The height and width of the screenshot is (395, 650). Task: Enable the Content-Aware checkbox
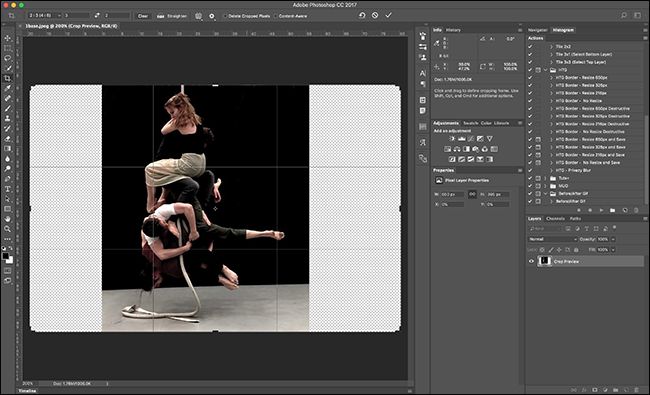[x=276, y=16]
